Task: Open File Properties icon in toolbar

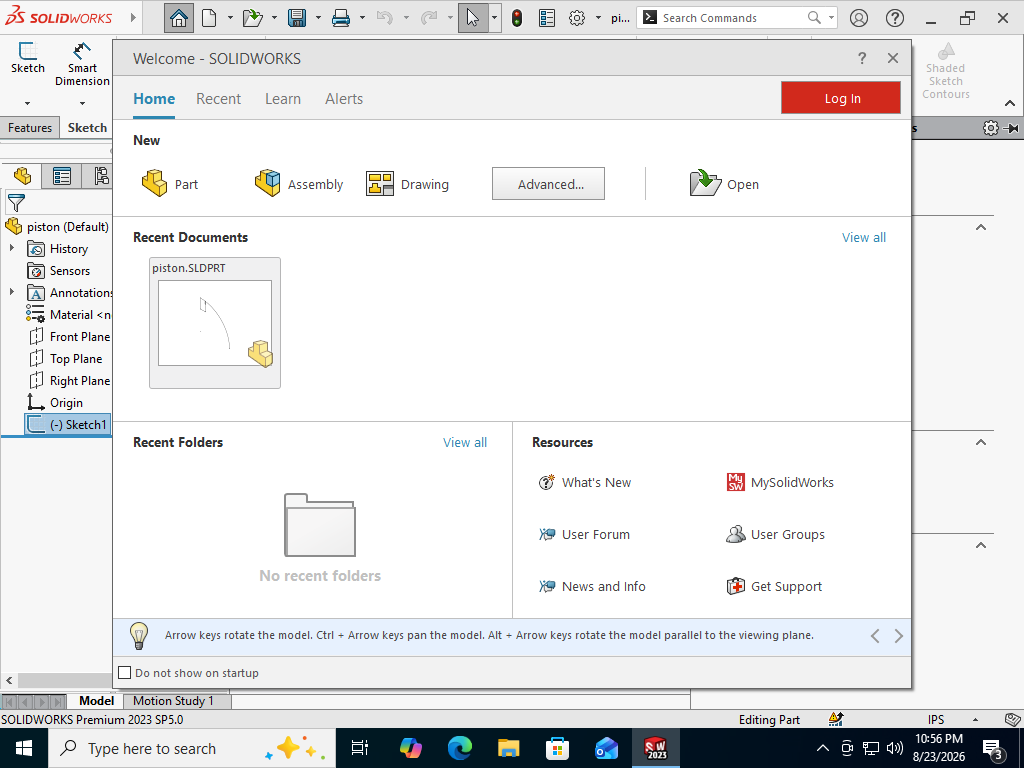Action: (547, 18)
